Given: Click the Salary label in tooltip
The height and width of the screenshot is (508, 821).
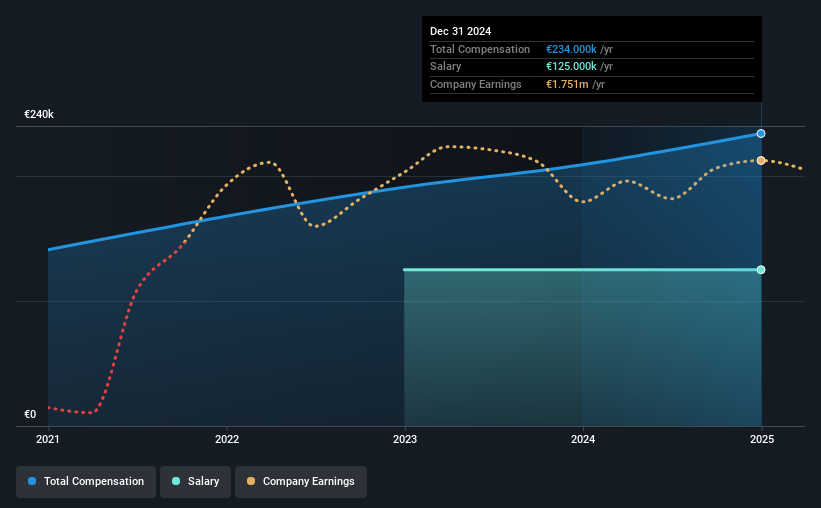Looking at the screenshot, I should point(446,67).
